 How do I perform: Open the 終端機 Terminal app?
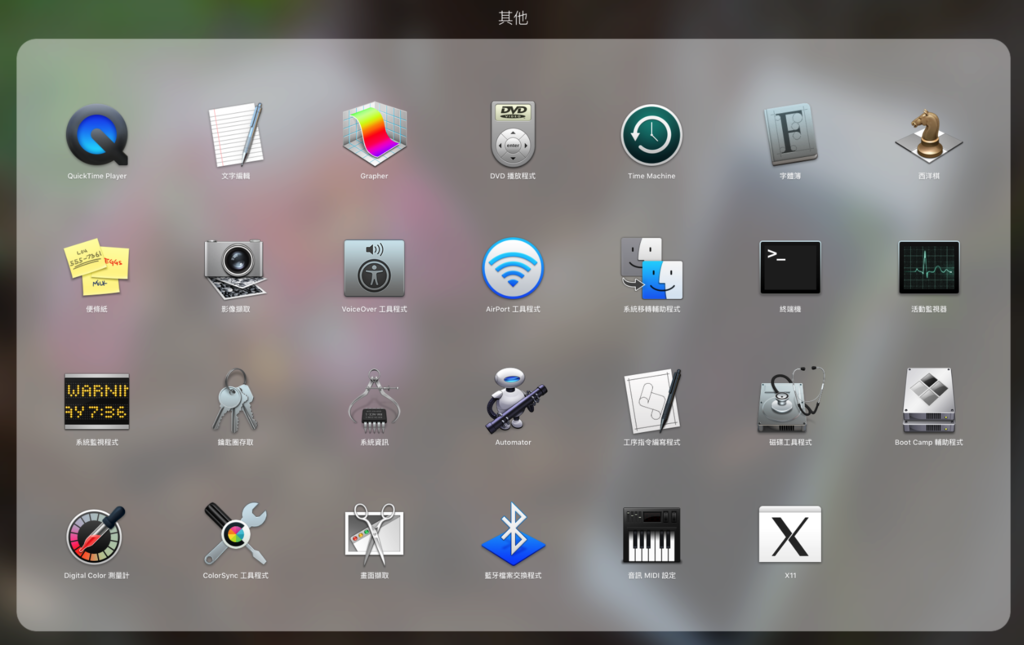[790, 268]
